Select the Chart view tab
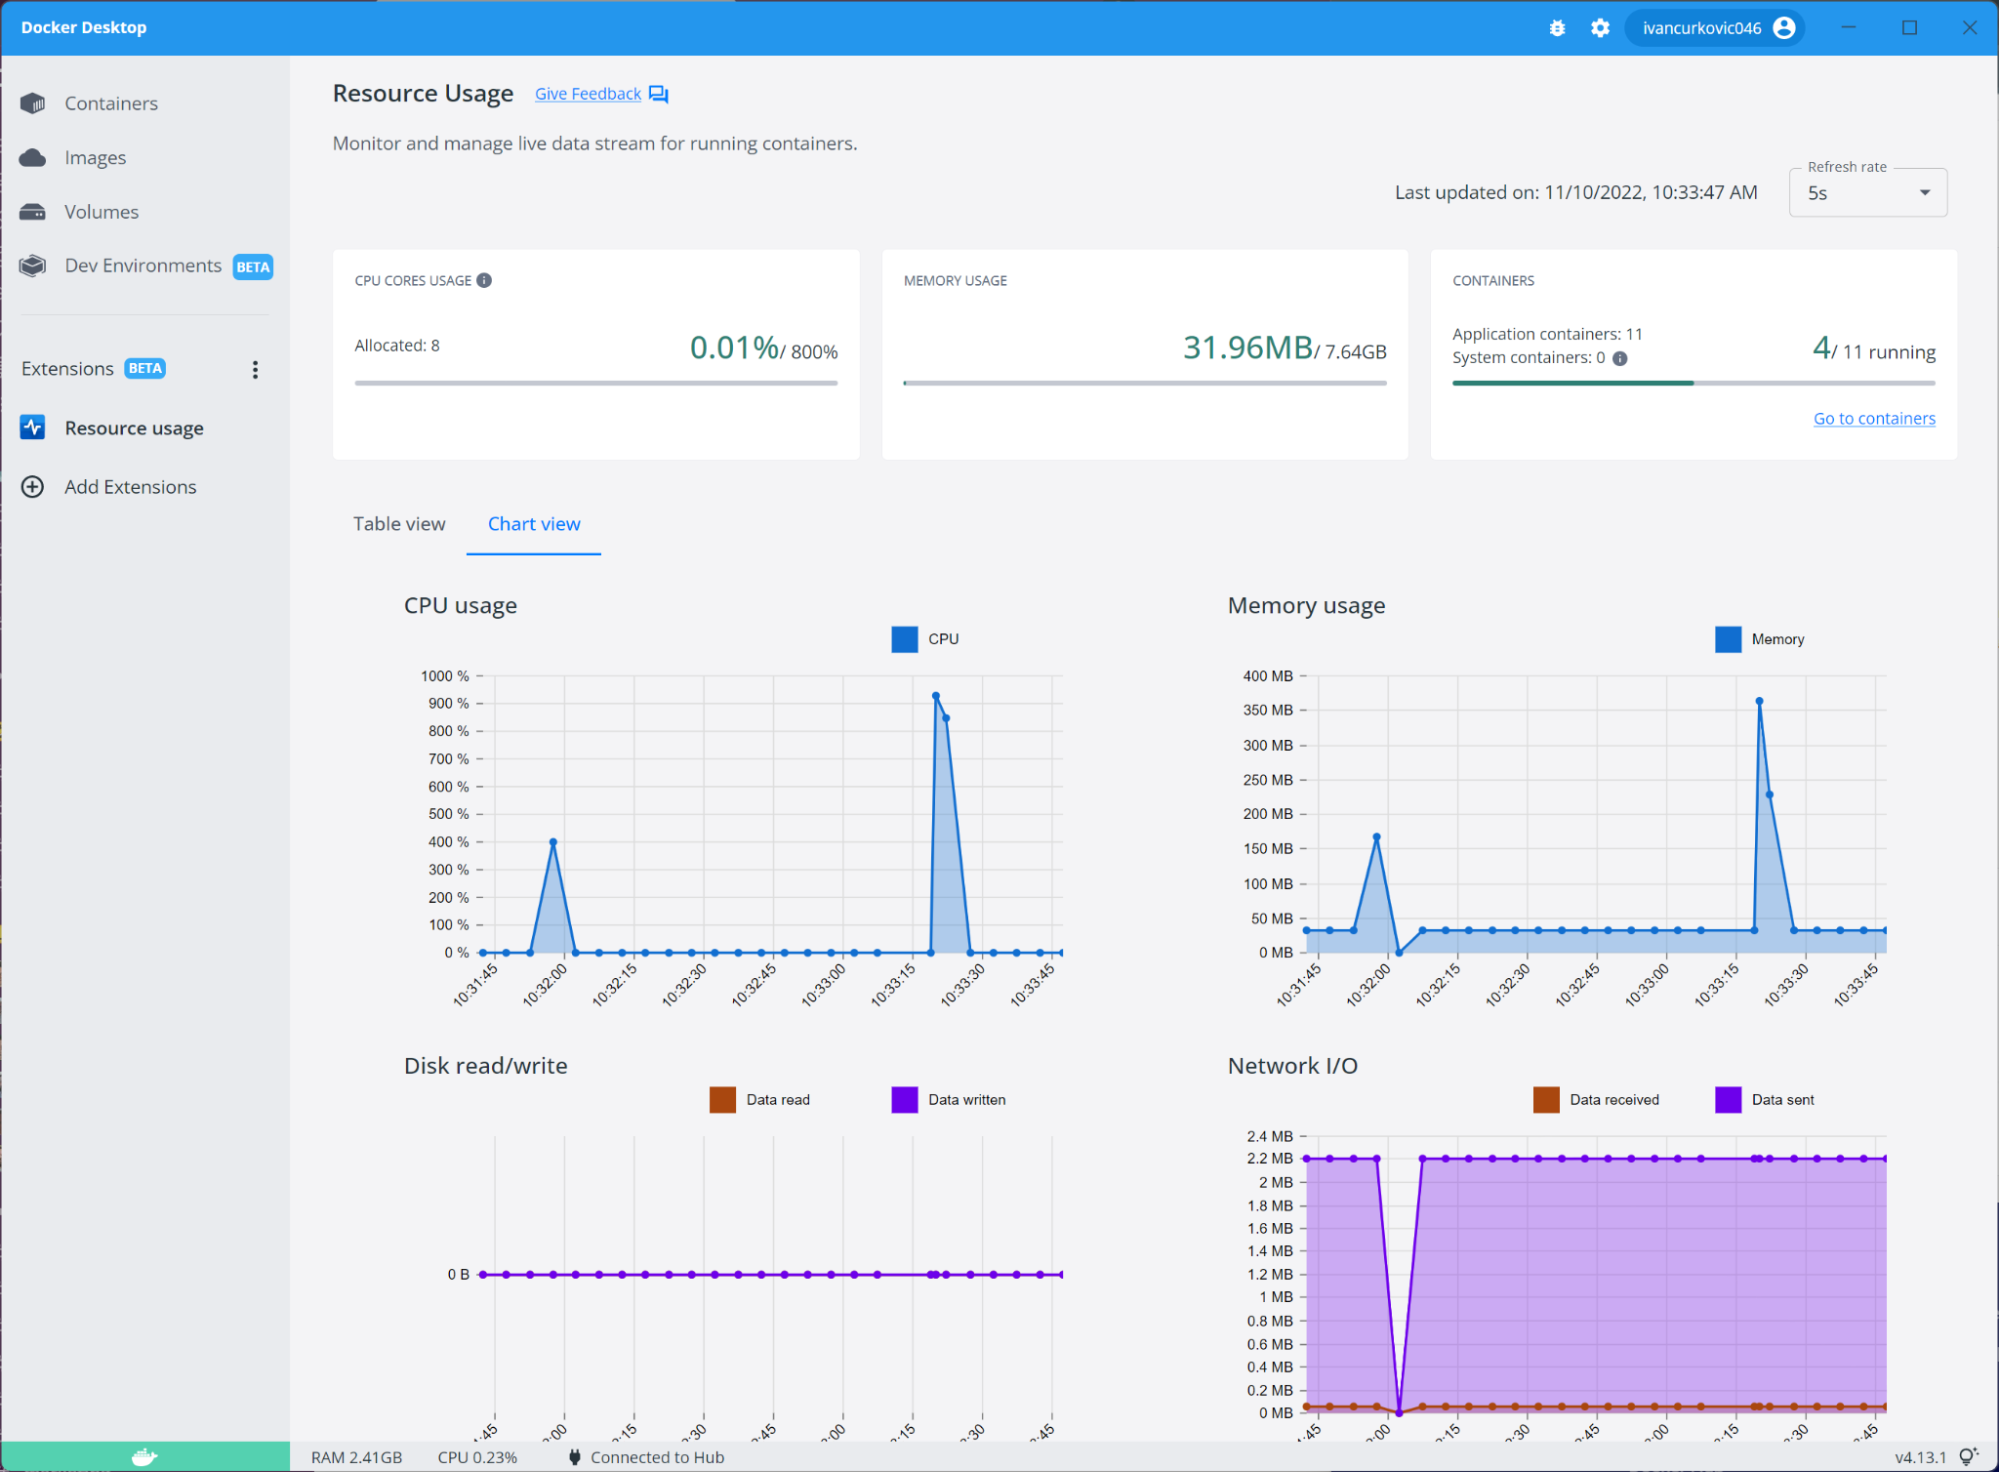Viewport: 1999px width, 1472px height. [x=534, y=523]
